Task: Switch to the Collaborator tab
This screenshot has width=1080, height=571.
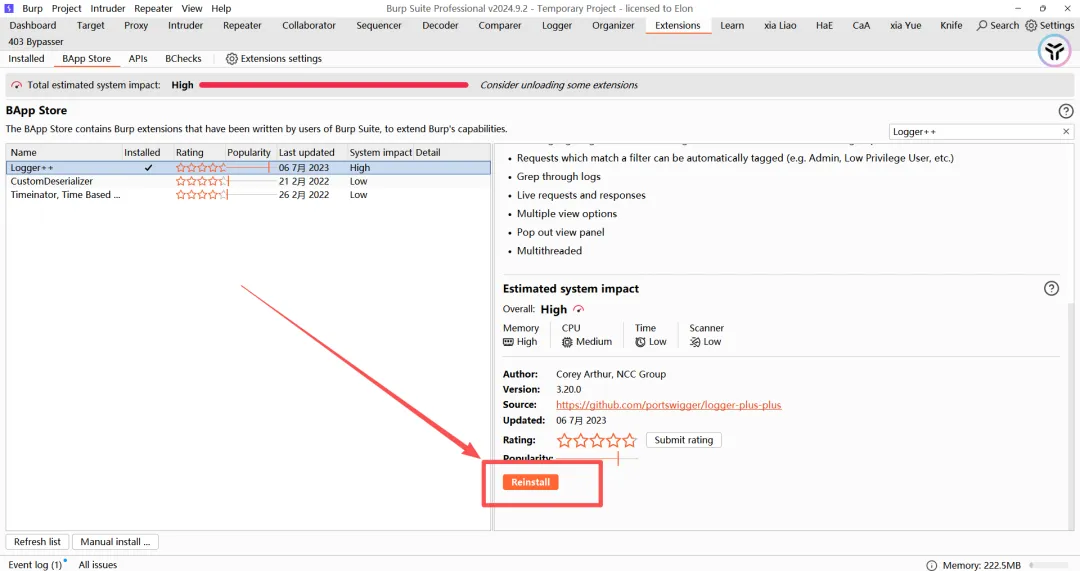Action: pyautogui.click(x=309, y=25)
